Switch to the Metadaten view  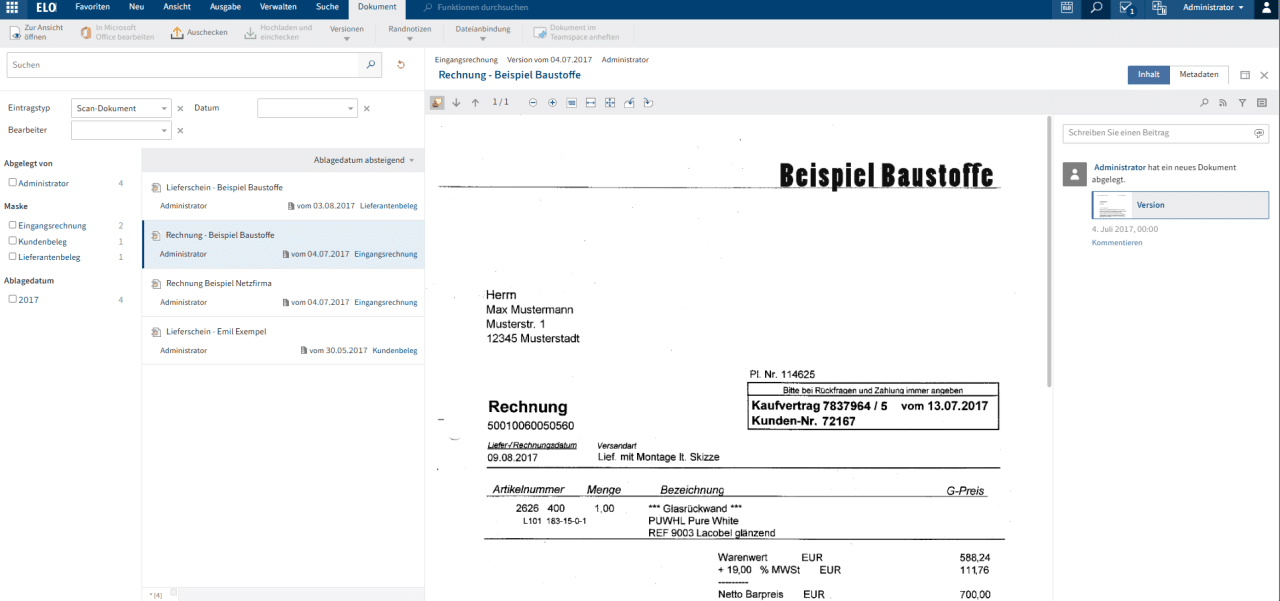coord(1199,75)
